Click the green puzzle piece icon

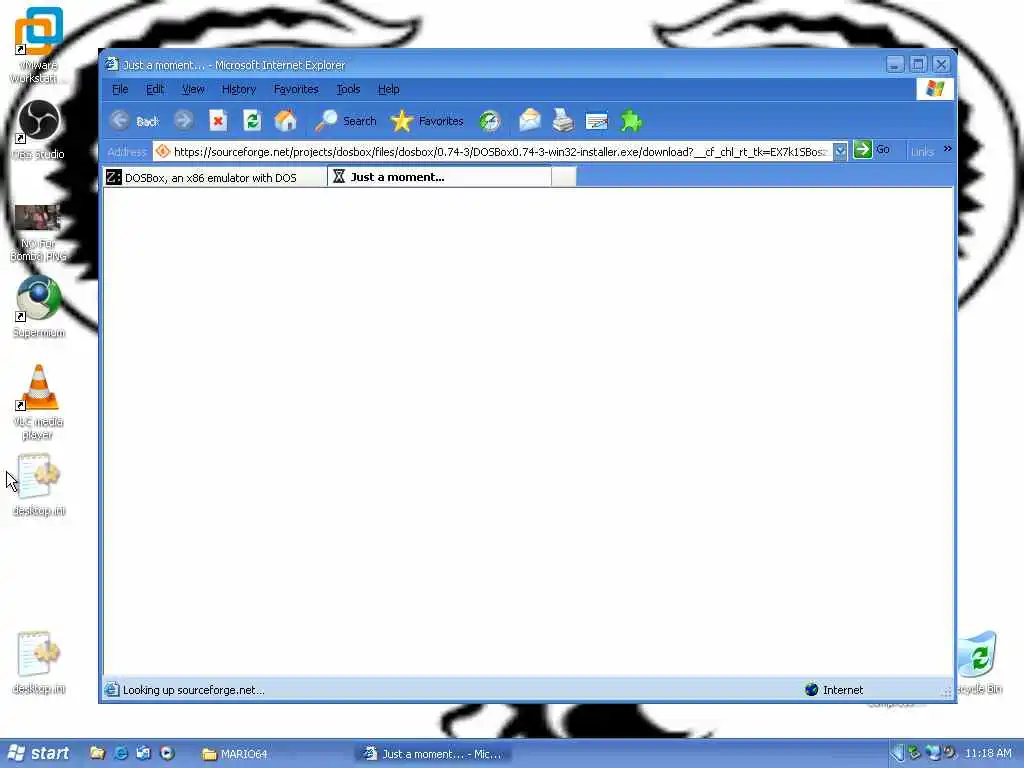point(631,121)
